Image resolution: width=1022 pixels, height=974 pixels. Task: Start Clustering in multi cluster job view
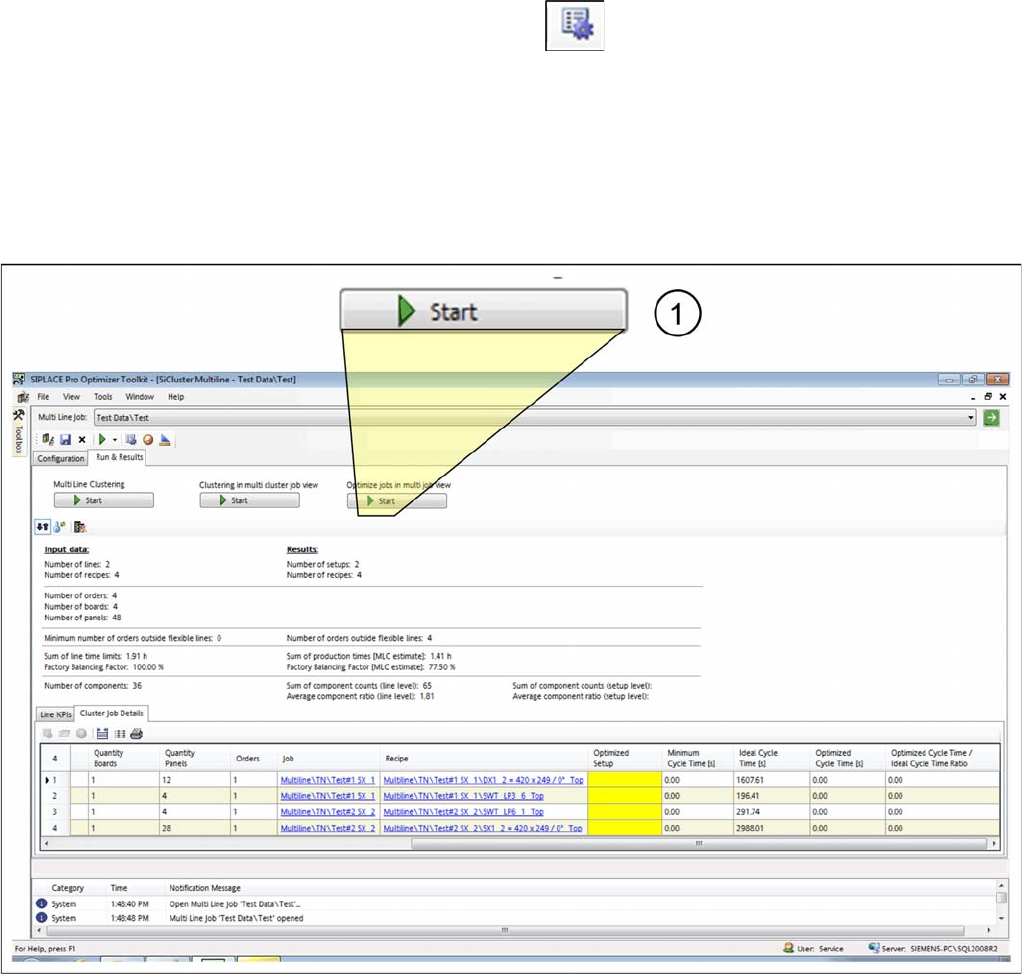[x=249, y=500]
